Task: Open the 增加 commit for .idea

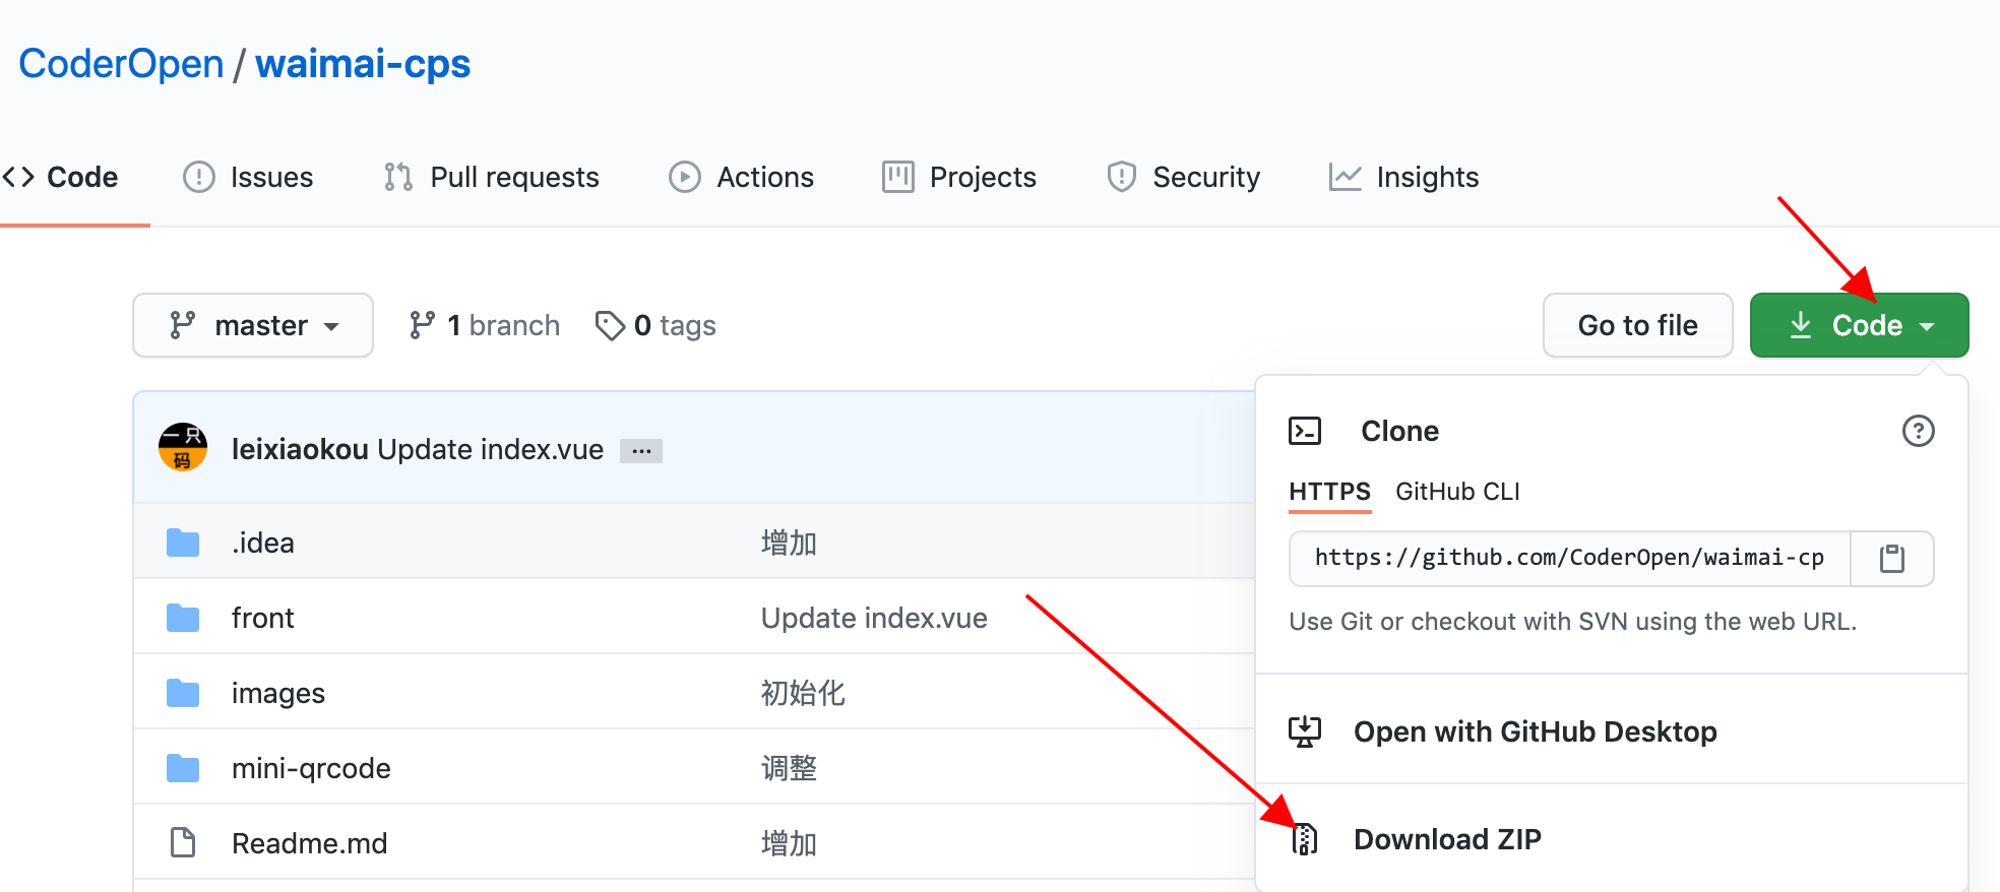Action: click(789, 543)
